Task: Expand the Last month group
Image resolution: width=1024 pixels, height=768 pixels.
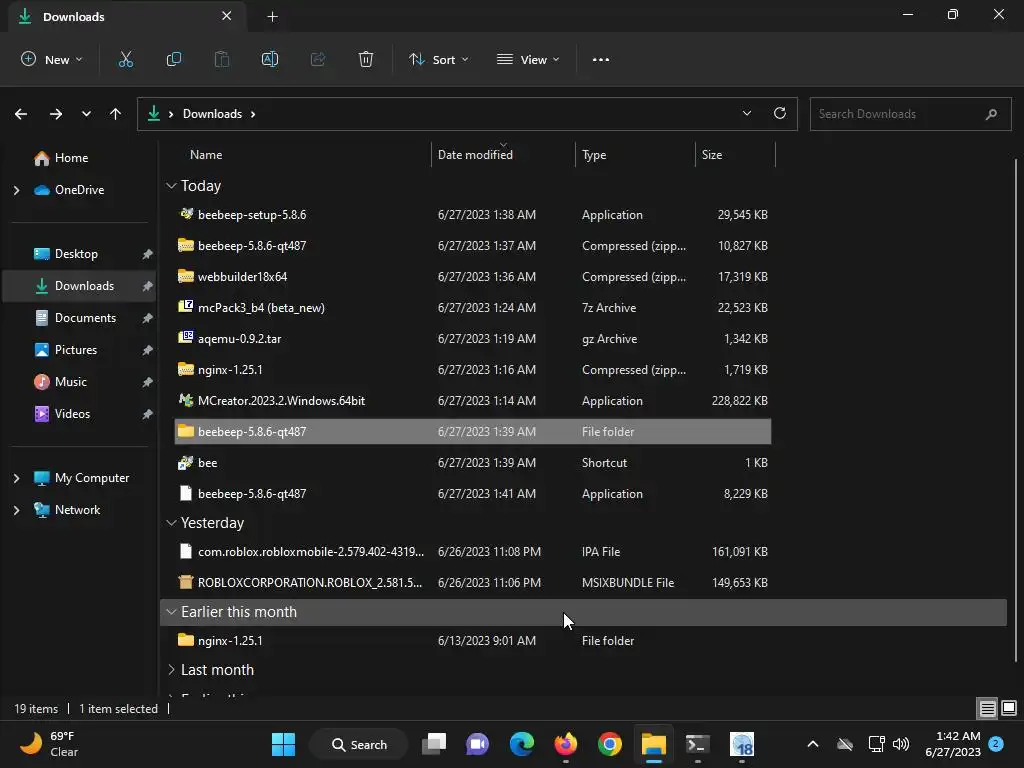Action: click(171, 670)
